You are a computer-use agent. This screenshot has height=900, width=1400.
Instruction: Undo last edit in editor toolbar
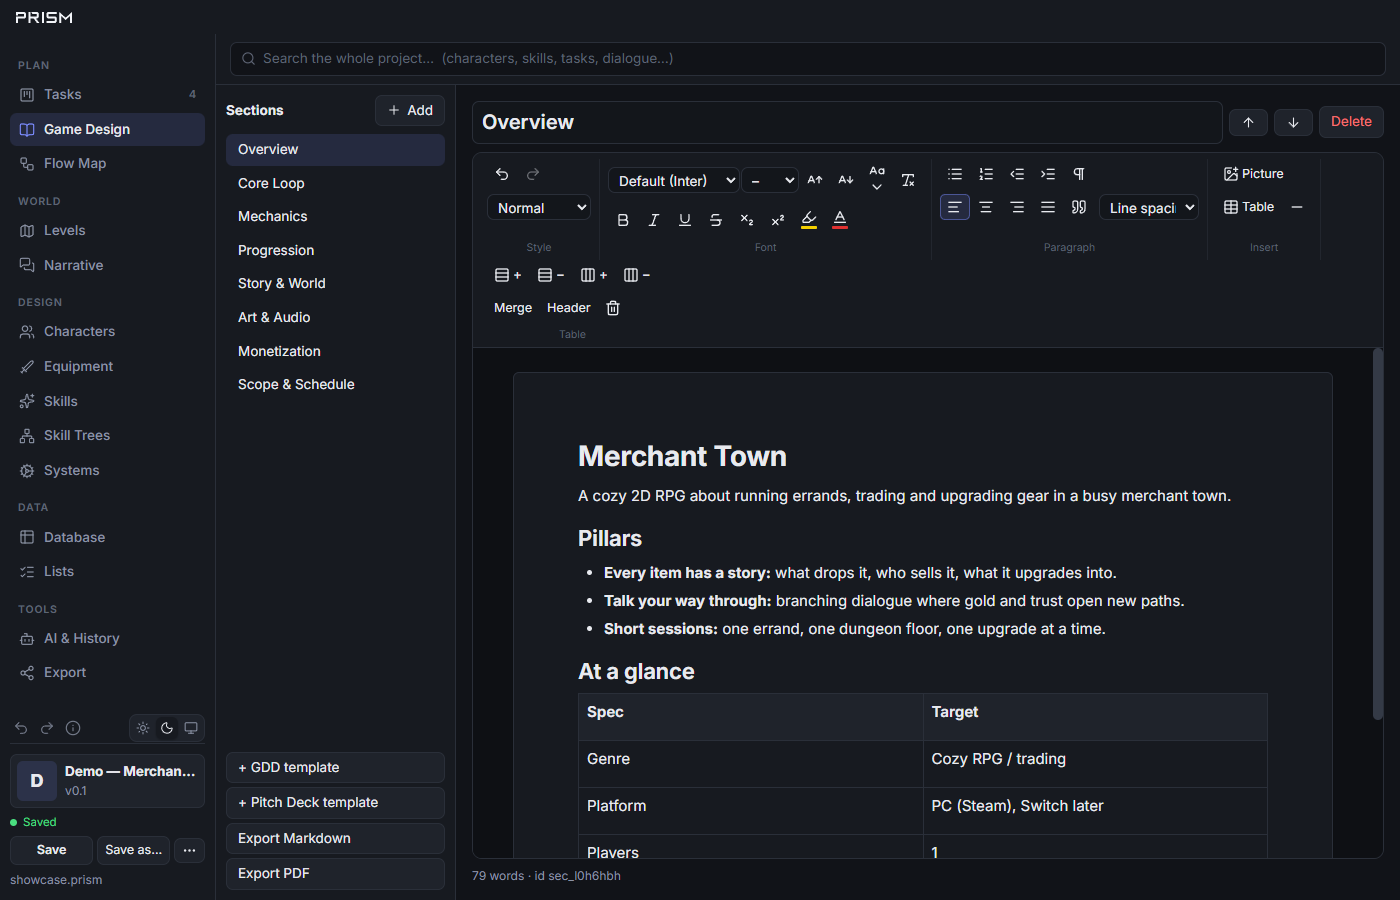[x=502, y=174]
